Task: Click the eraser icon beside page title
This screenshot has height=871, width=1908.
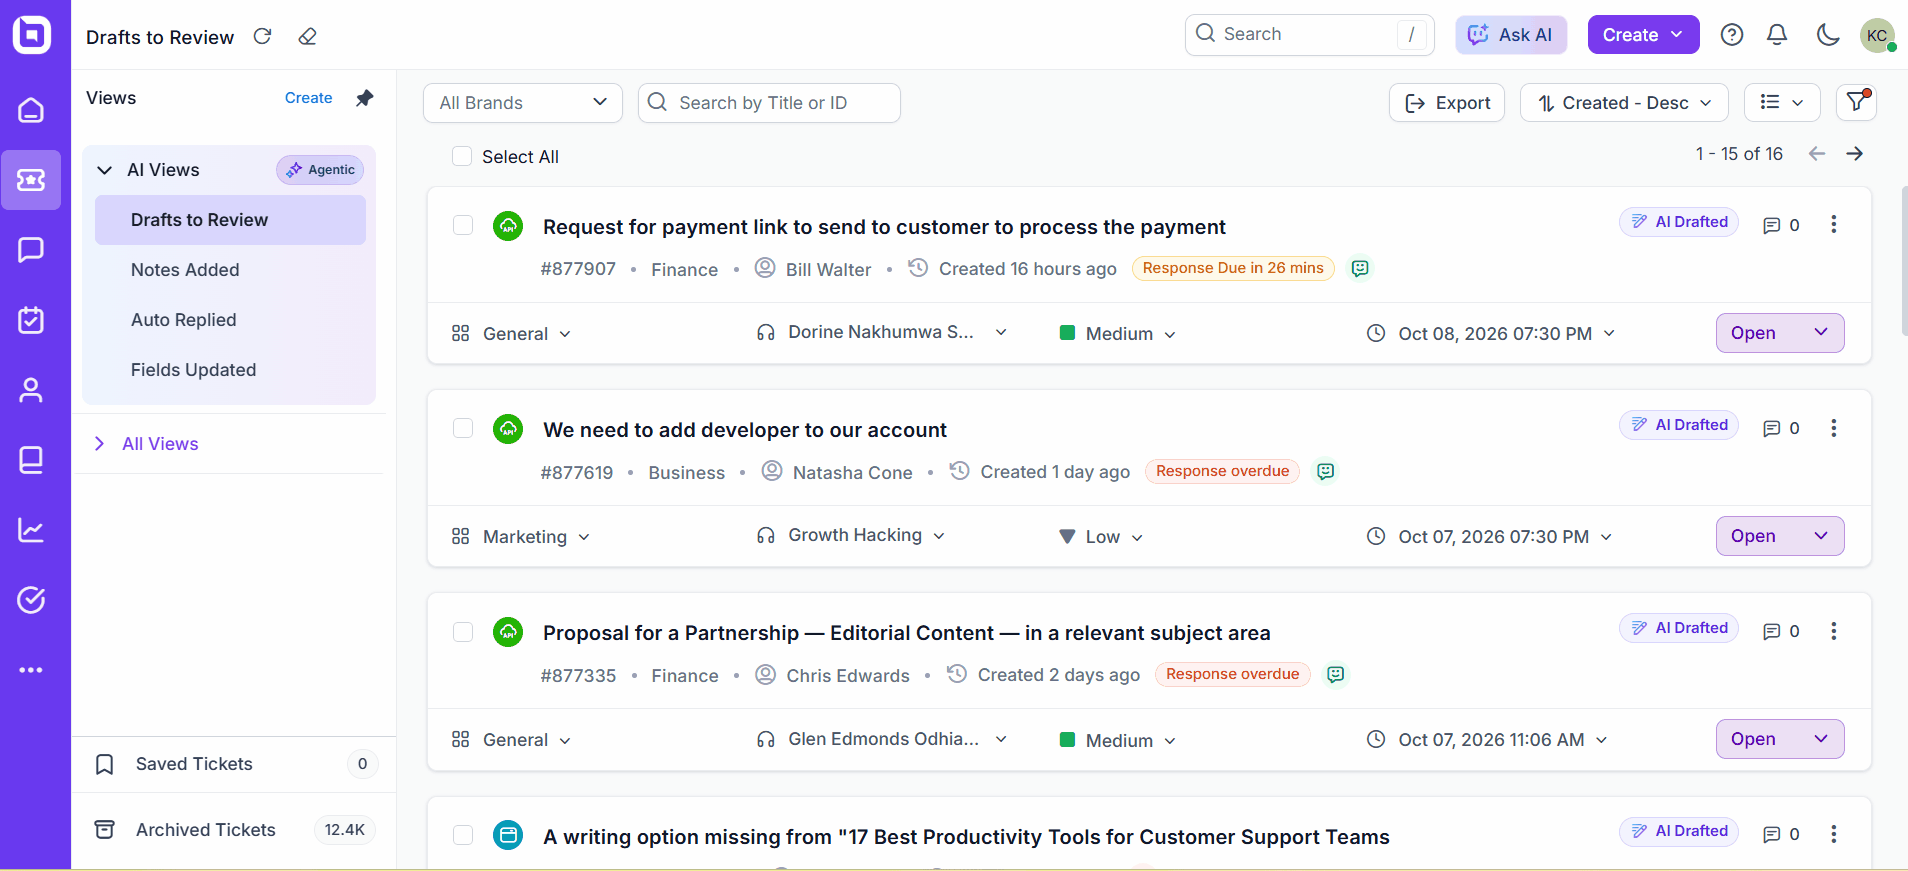Action: (308, 37)
